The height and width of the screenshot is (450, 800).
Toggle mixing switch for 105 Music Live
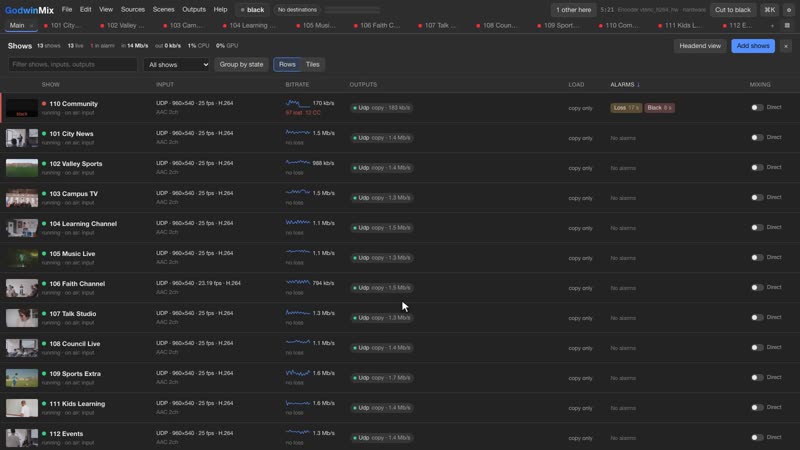(x=757, y=258)
